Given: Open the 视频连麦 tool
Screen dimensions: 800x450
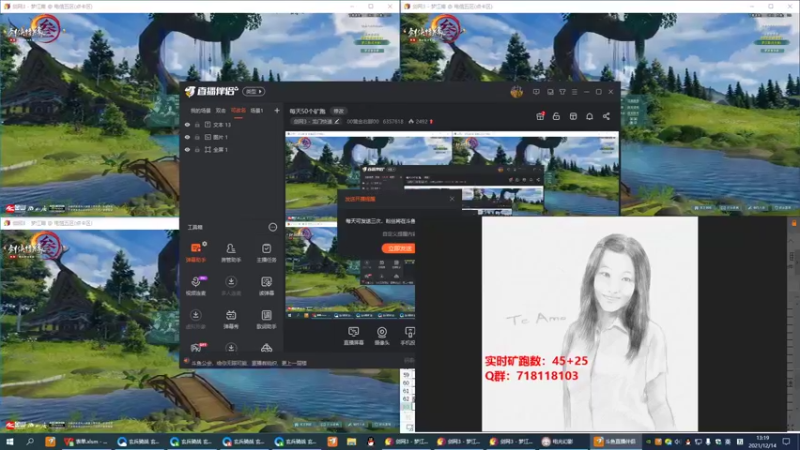Looking at the screenshot, I should pos(196,286).
